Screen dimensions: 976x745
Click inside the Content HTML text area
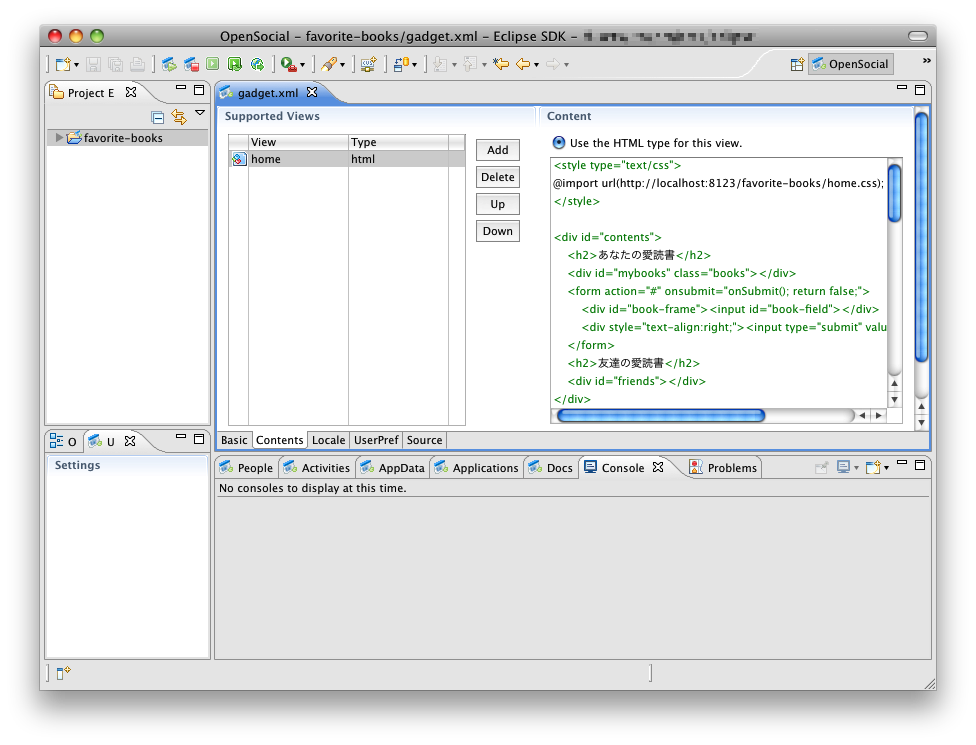click(719, 282)
